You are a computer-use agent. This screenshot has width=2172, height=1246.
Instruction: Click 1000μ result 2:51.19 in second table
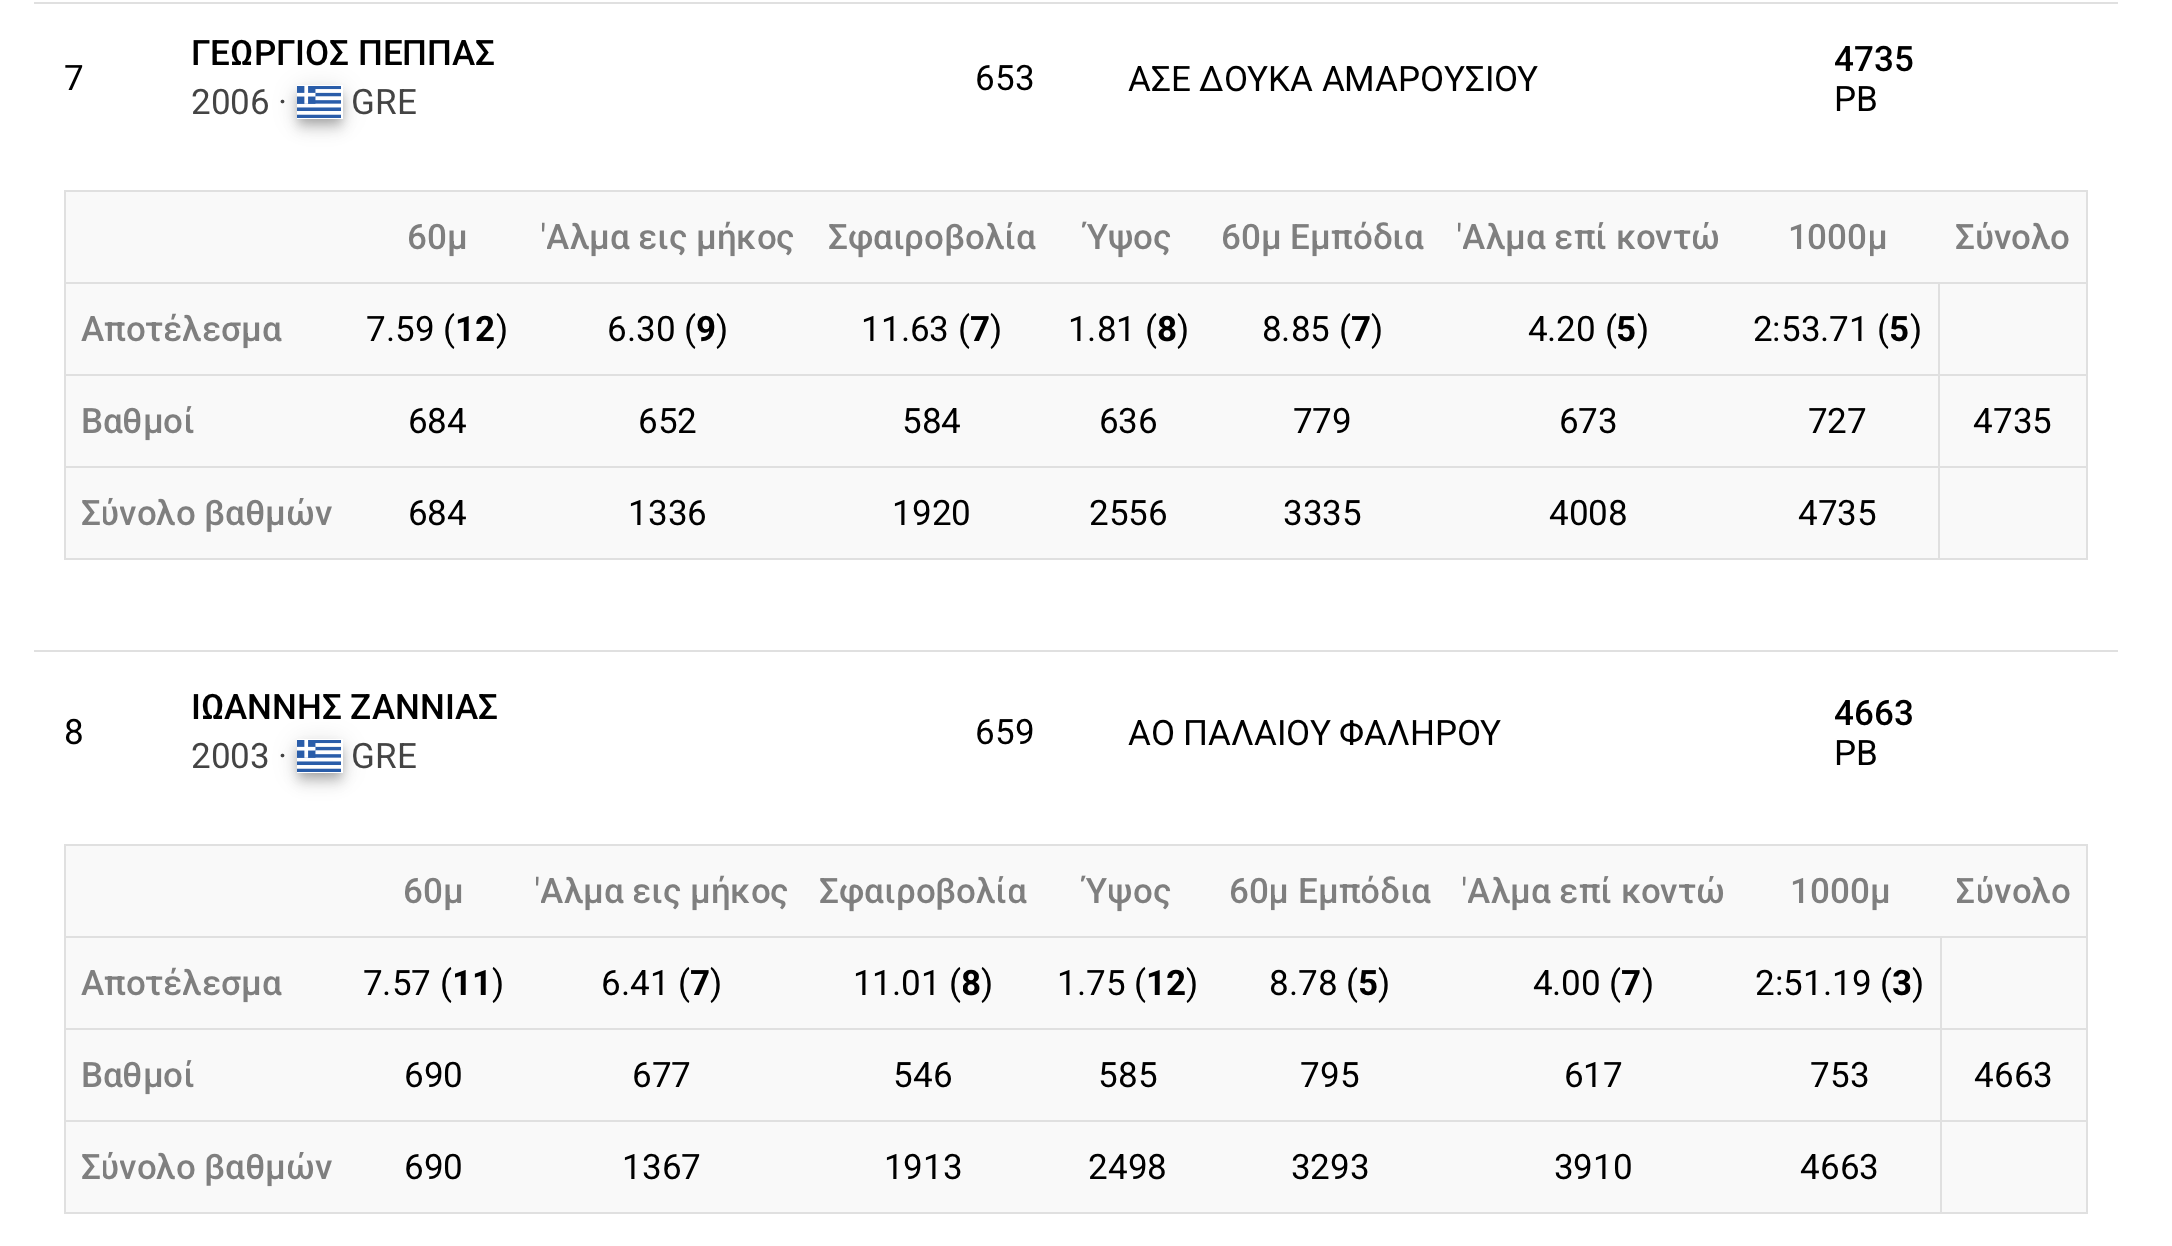click(1838, 983)
